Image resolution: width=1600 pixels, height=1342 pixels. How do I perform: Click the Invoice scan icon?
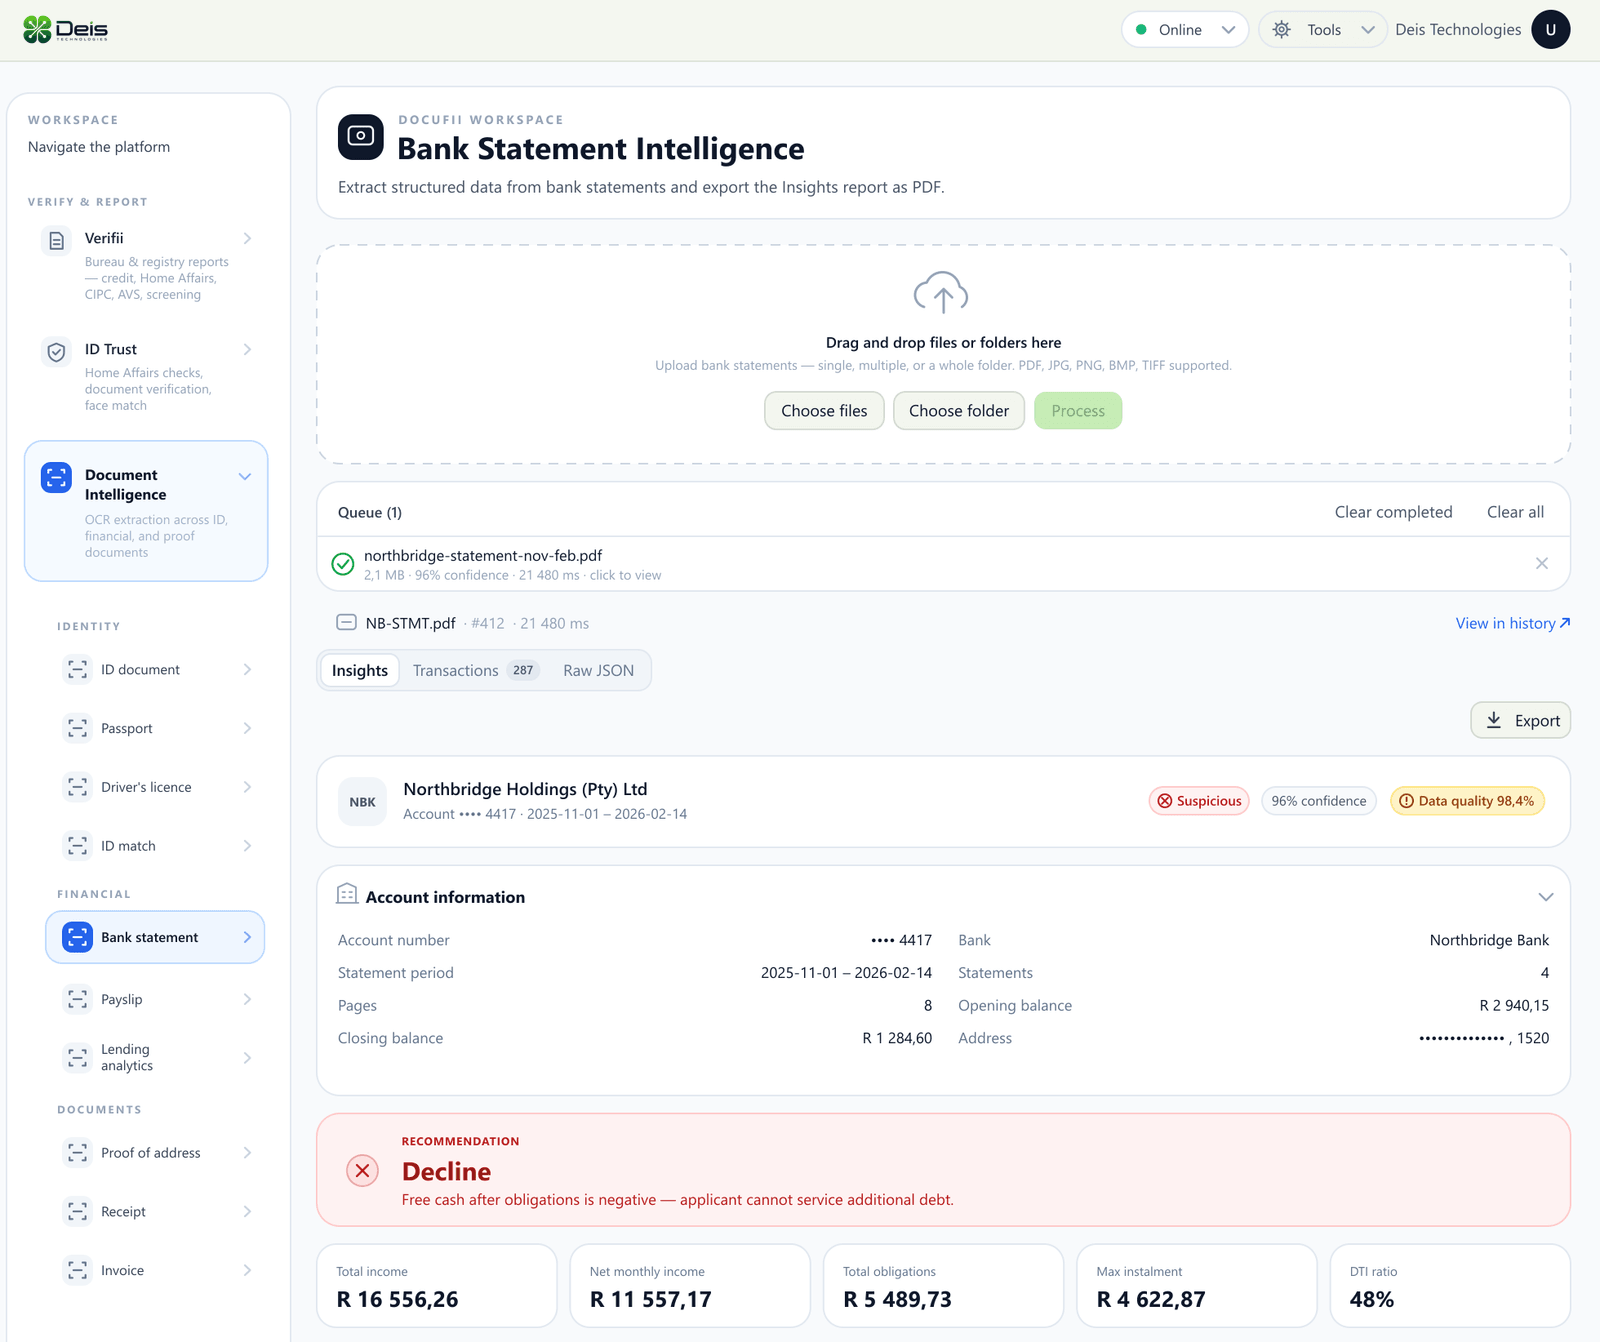pyautogui.click(x=77, y=1270)
